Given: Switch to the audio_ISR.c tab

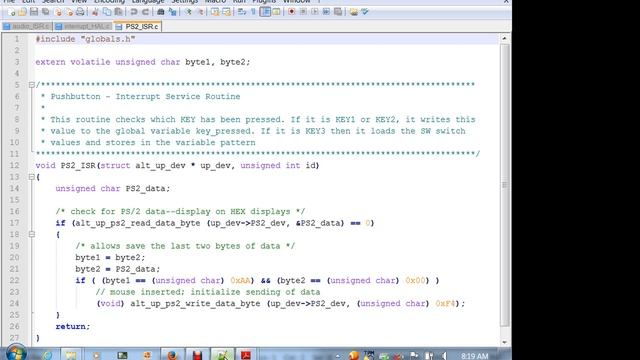Looking at the screenshot, I should click(27, 27).
